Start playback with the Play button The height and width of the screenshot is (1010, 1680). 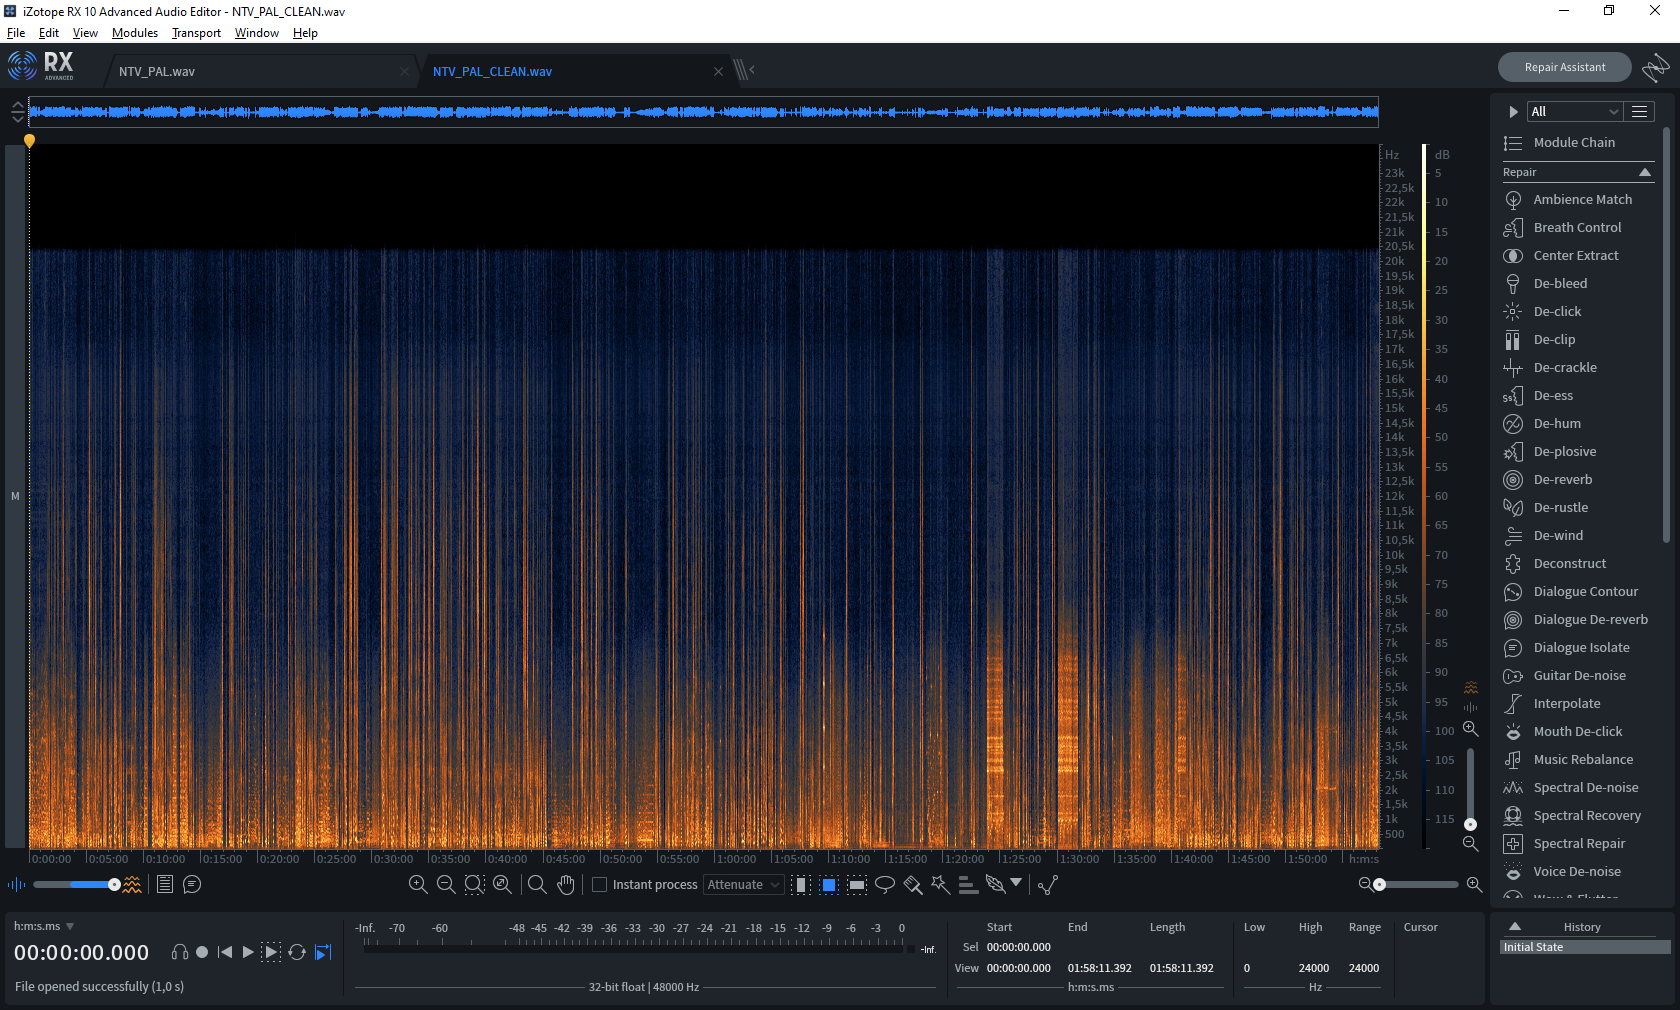[x=249, y=952]
